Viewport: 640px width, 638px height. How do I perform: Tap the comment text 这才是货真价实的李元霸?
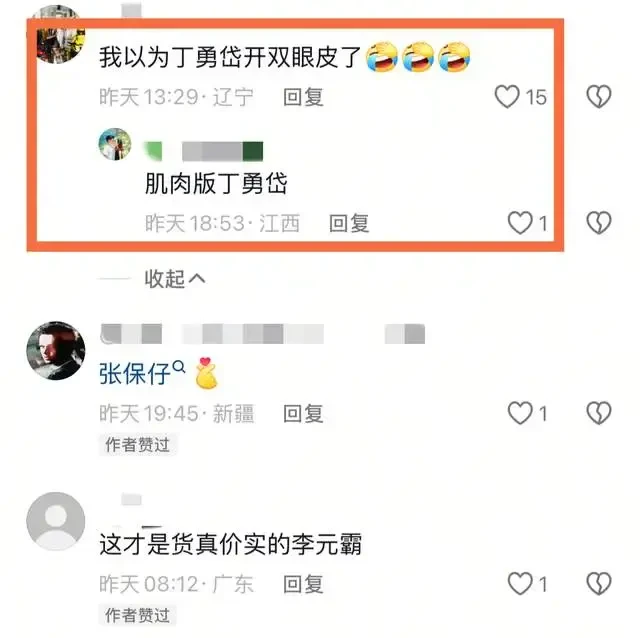(231, 544)
